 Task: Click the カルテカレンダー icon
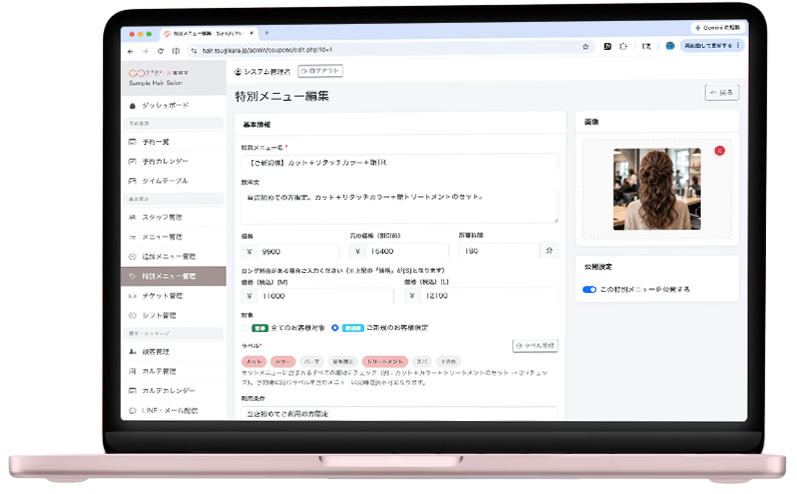[133, 390]
